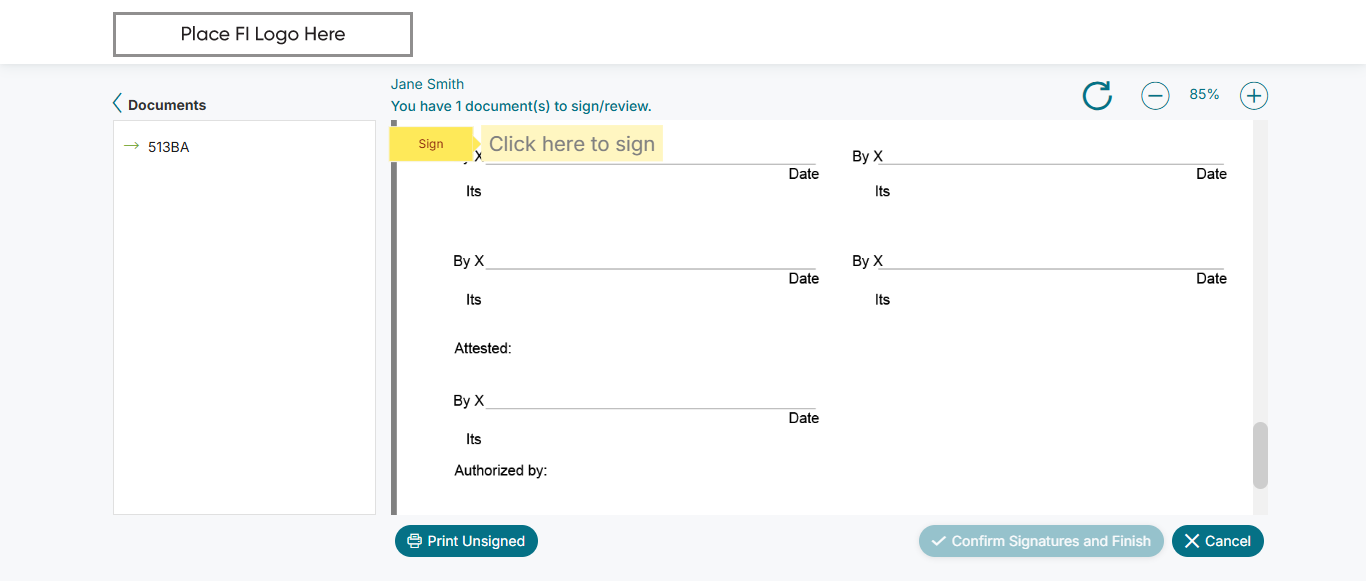1366x581 pixels.
Task: Click the yellow Sign tag
Action: [x=431, y=144]
